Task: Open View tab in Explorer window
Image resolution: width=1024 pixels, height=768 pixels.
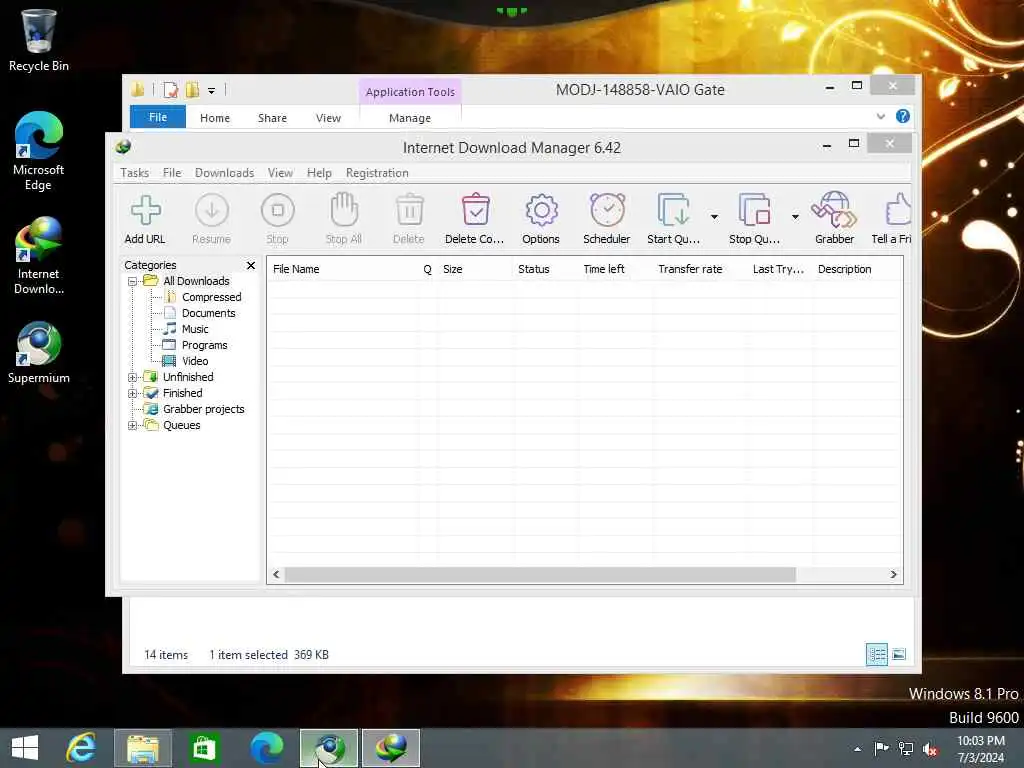Action: coord(328,118)
